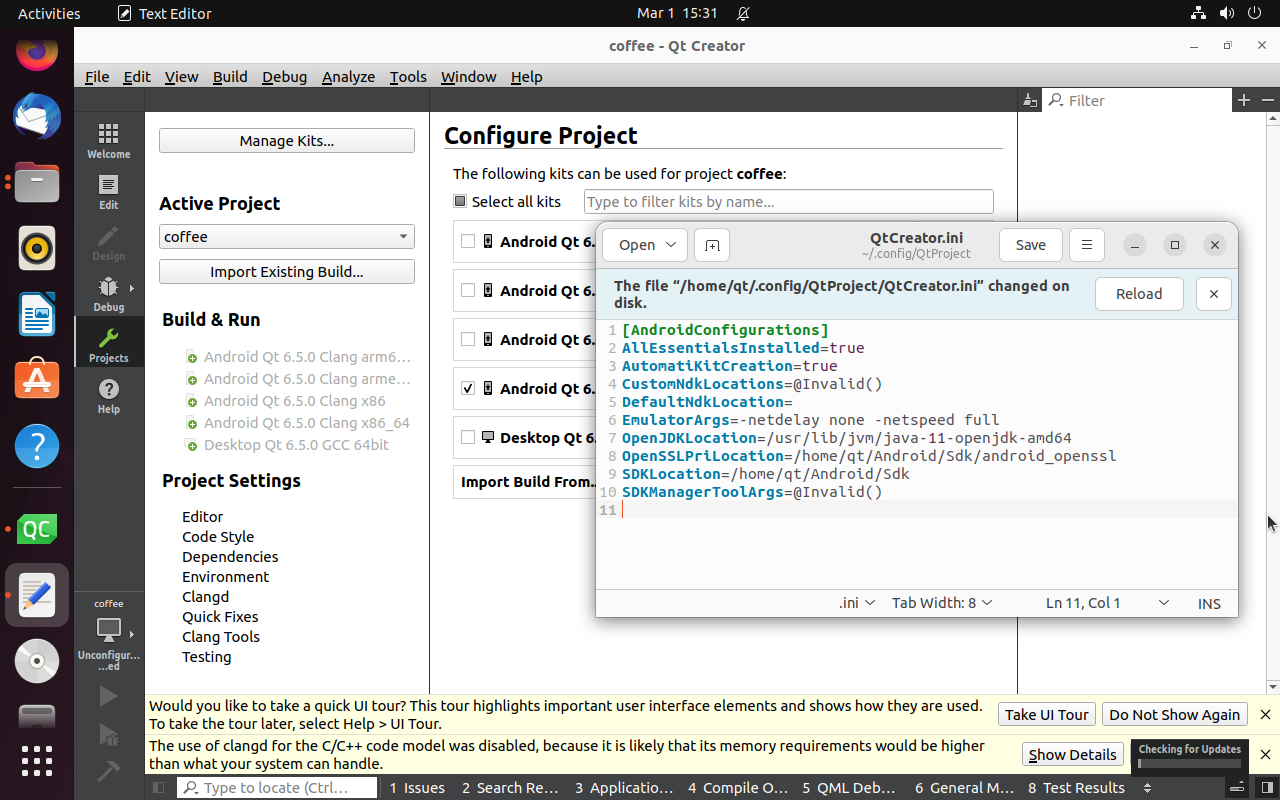Close the clangd disabled info bar

click(1265, 754)
